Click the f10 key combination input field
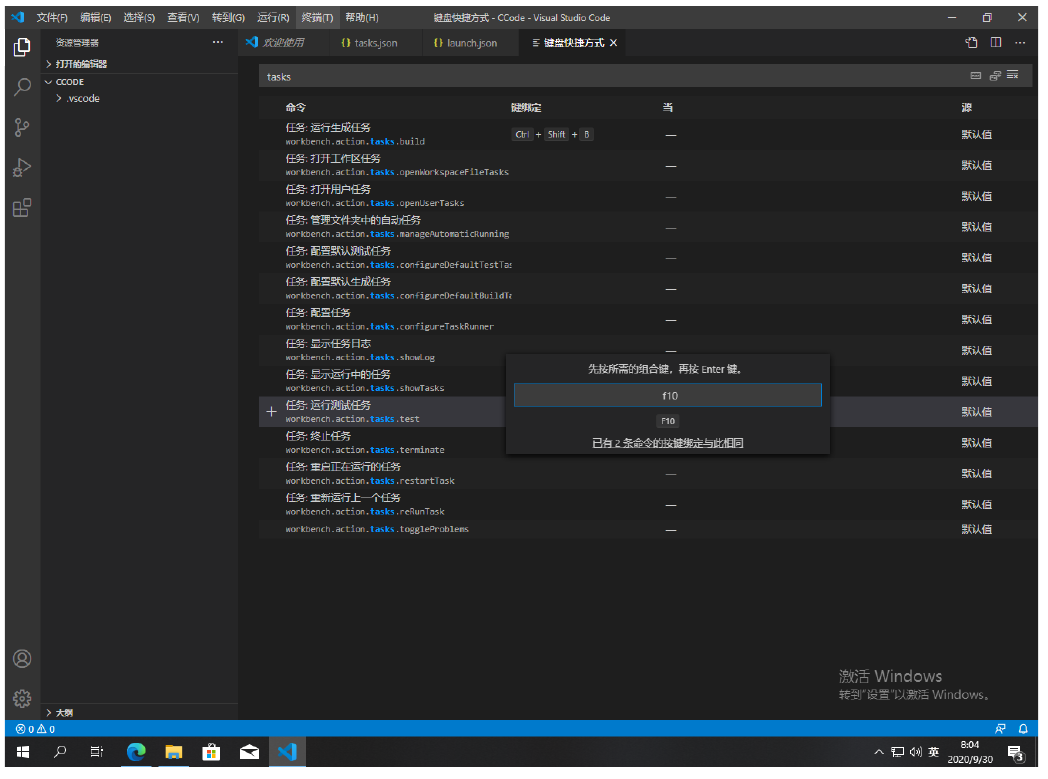1048x779 pixels. (x=668, y=396)
